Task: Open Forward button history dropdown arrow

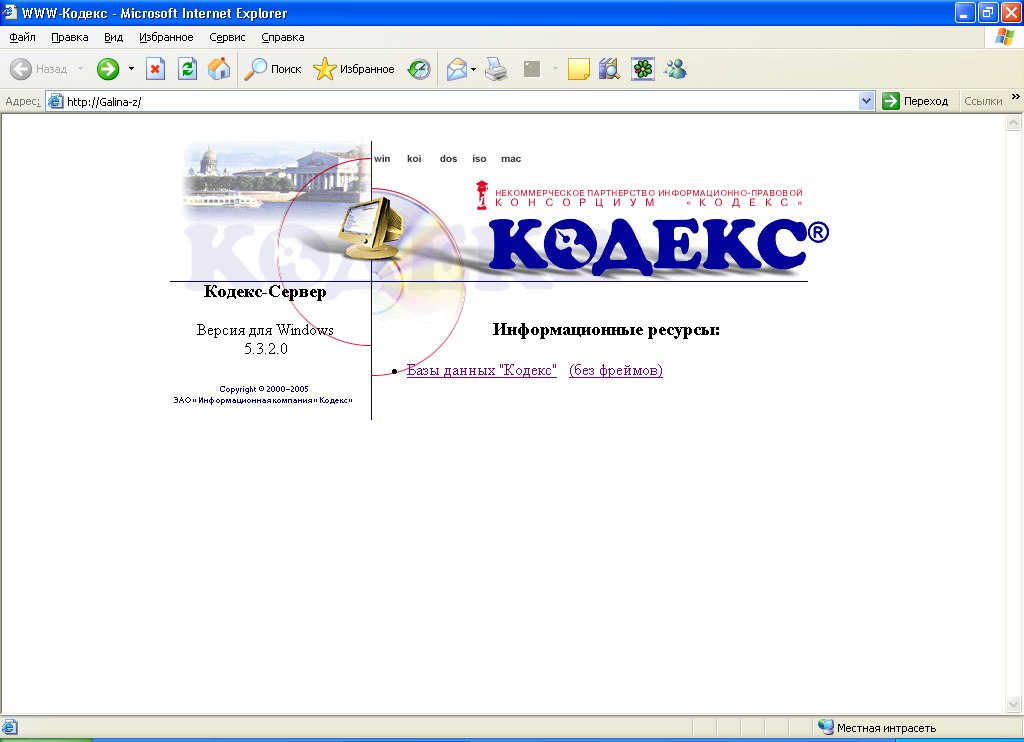Action: click(x=131, y=69)
